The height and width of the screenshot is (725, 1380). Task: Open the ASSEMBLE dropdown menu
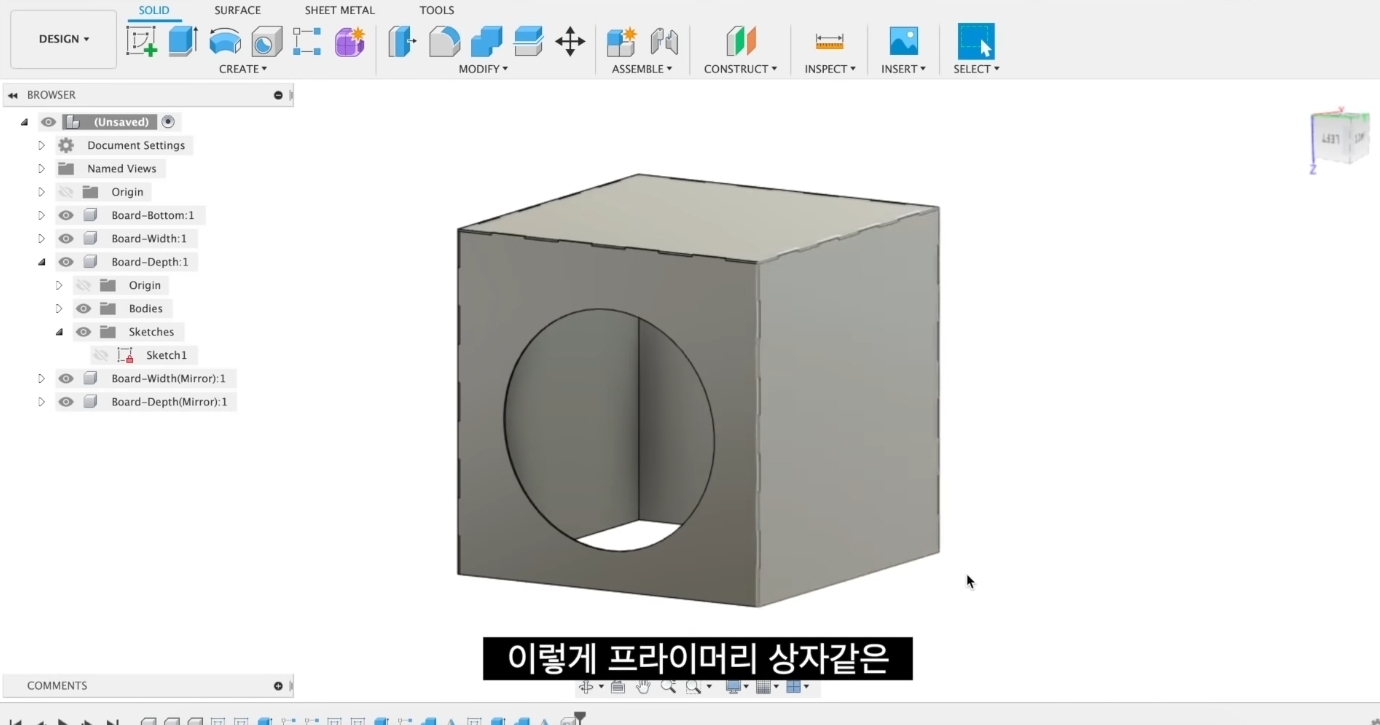point(642,69)
